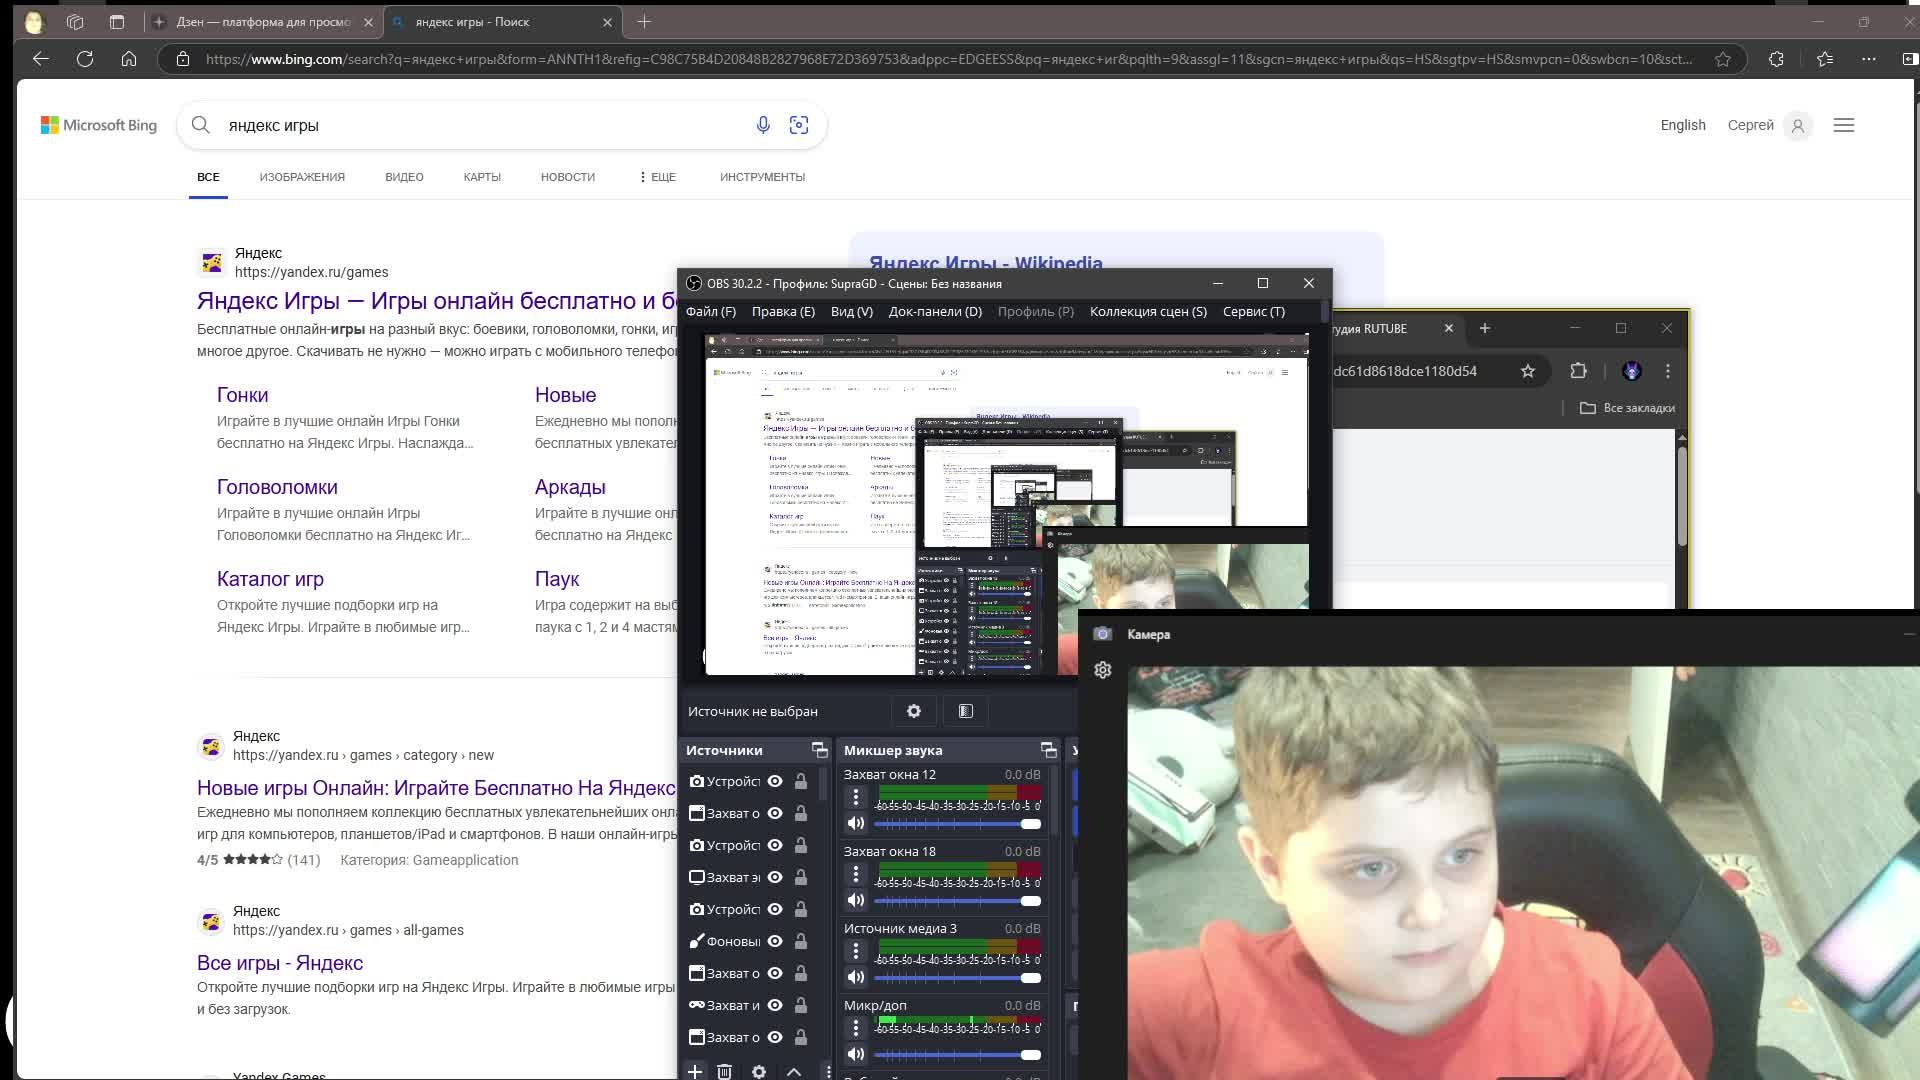1920x1080 pixels.
Task: Open options menu for Источник медиа 3
Action: coord(856,951)
